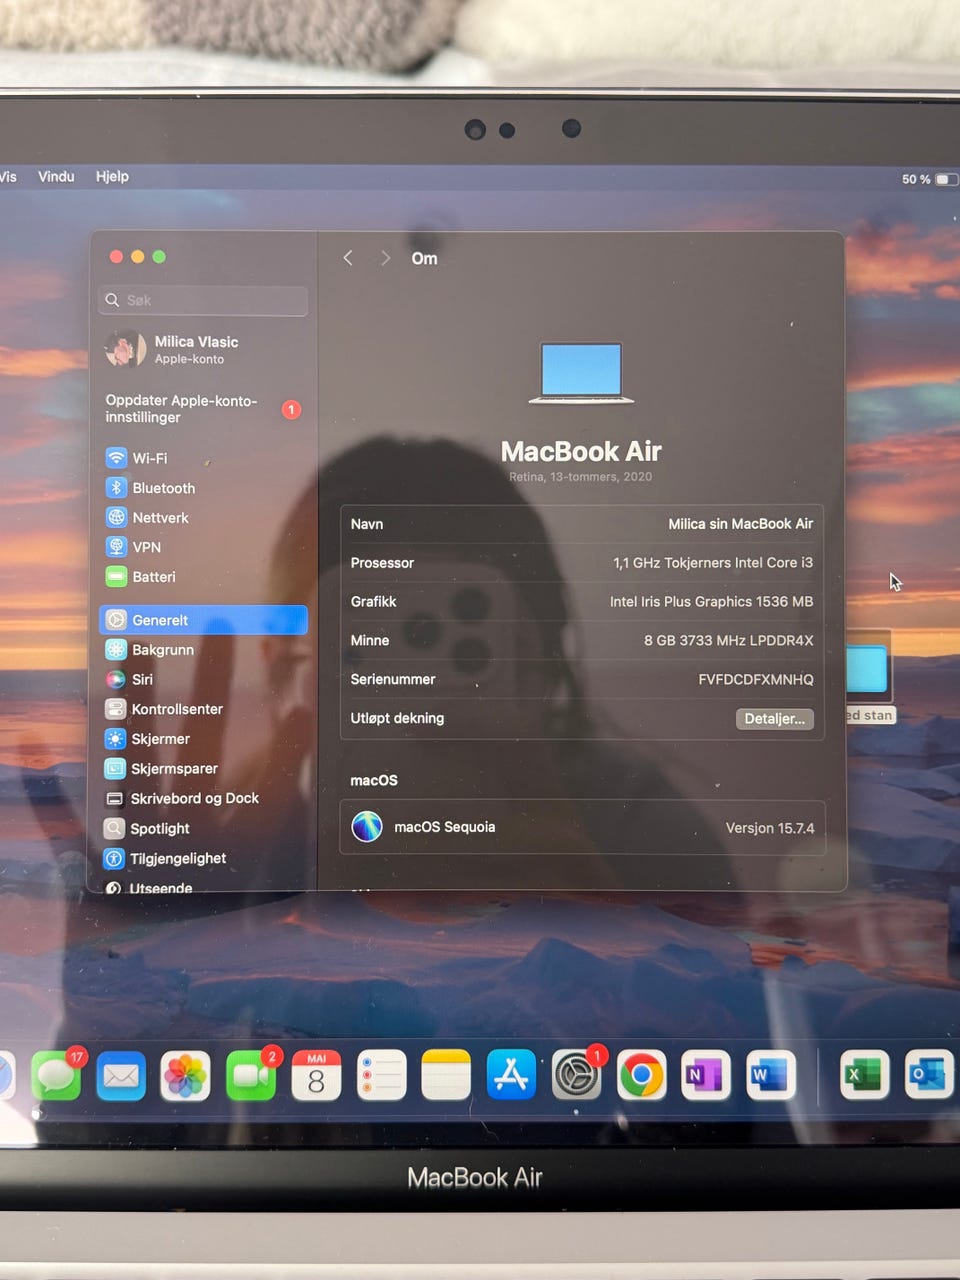The image size is (960, 1280).
Task: Open Bakgrunn settings
Action: tap(203, 650)
